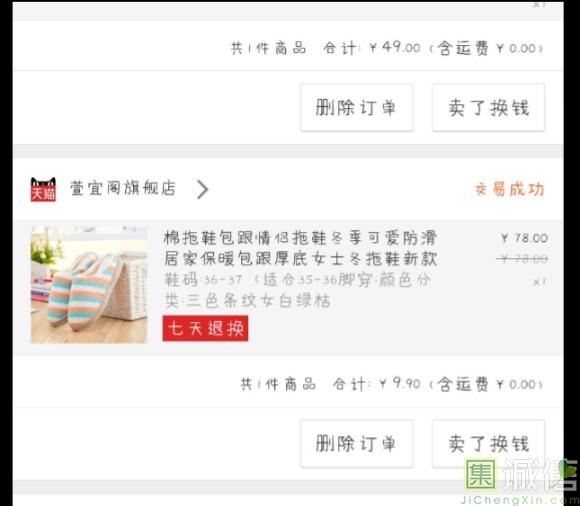This screenshot has height=506, width=580.
Task: Click the 交易成功 order status label
Action: coord(509,189)
